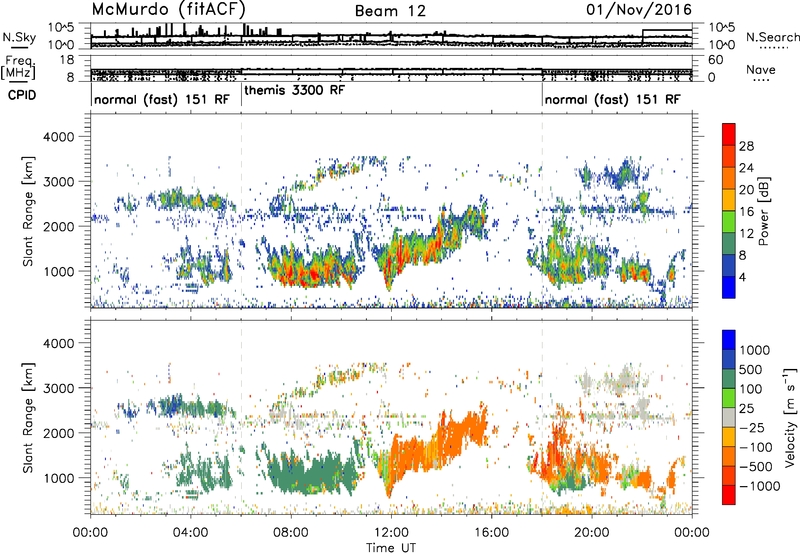Click the 'Velocity [m s⁻¹]' color bar label

791,416
